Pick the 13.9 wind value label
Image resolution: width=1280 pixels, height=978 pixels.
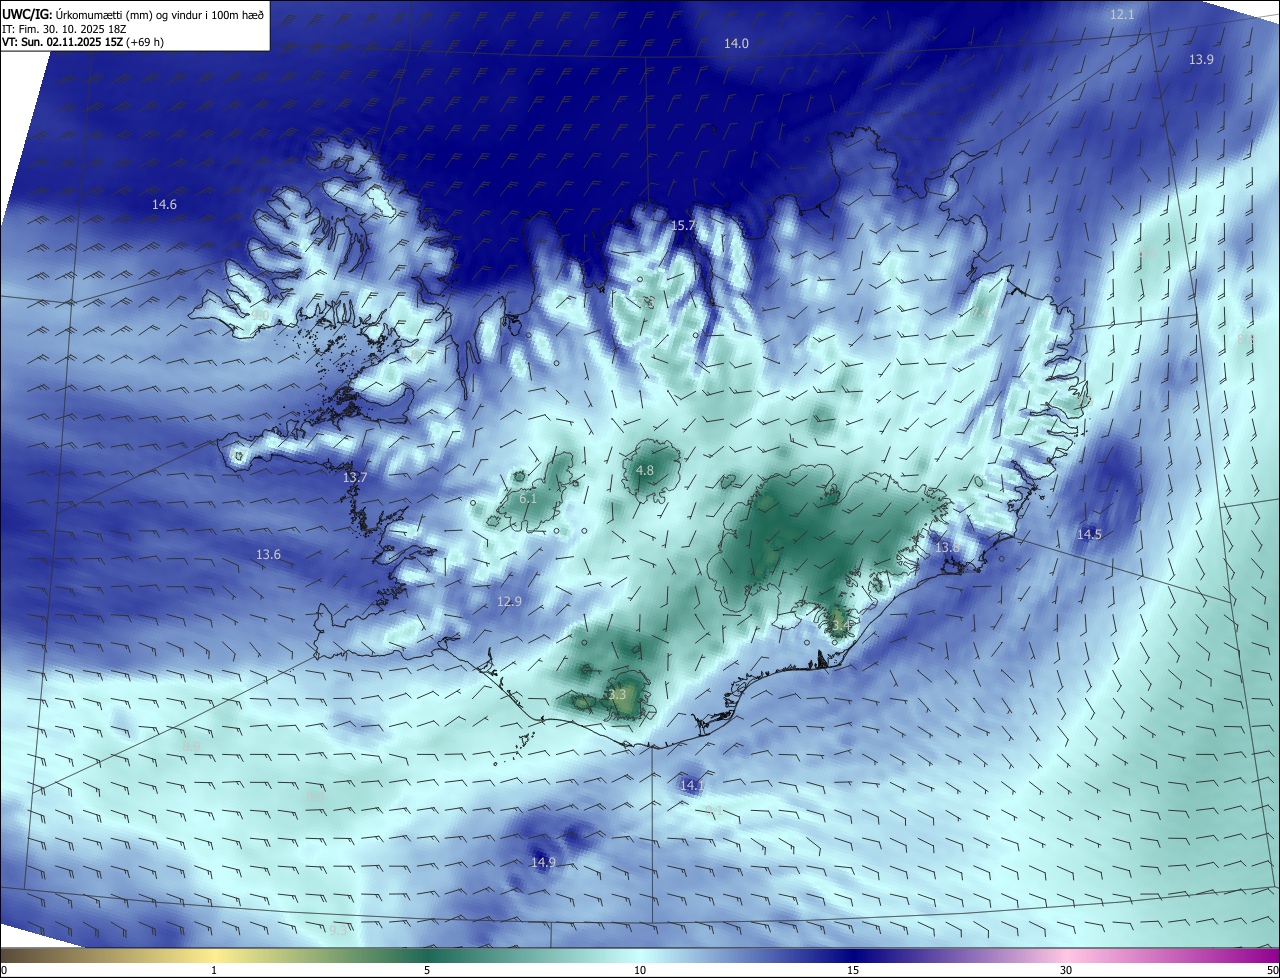1201,60
